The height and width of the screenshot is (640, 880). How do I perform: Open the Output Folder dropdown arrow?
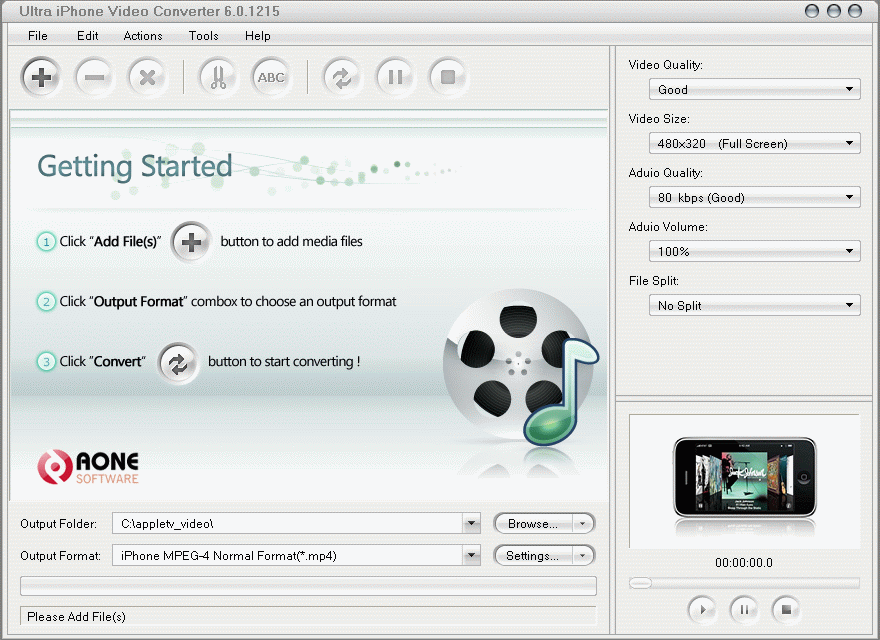coord(471,524)
